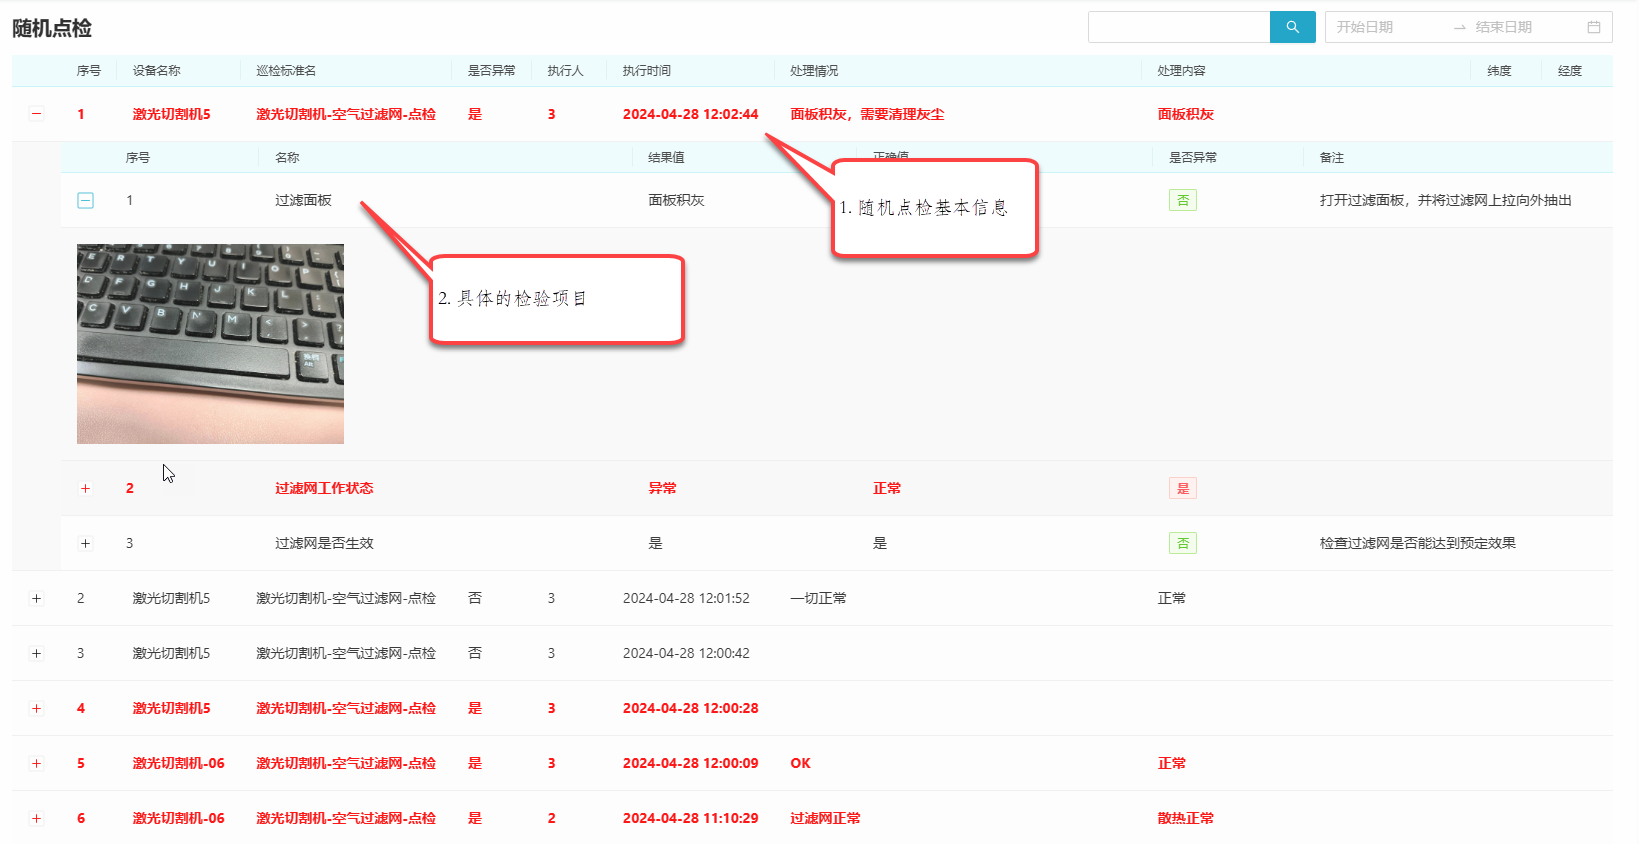The width and height of the screenshot is (1639, 844).
Task: Set the 开始日期 start date field
Action: (1388, 27)
